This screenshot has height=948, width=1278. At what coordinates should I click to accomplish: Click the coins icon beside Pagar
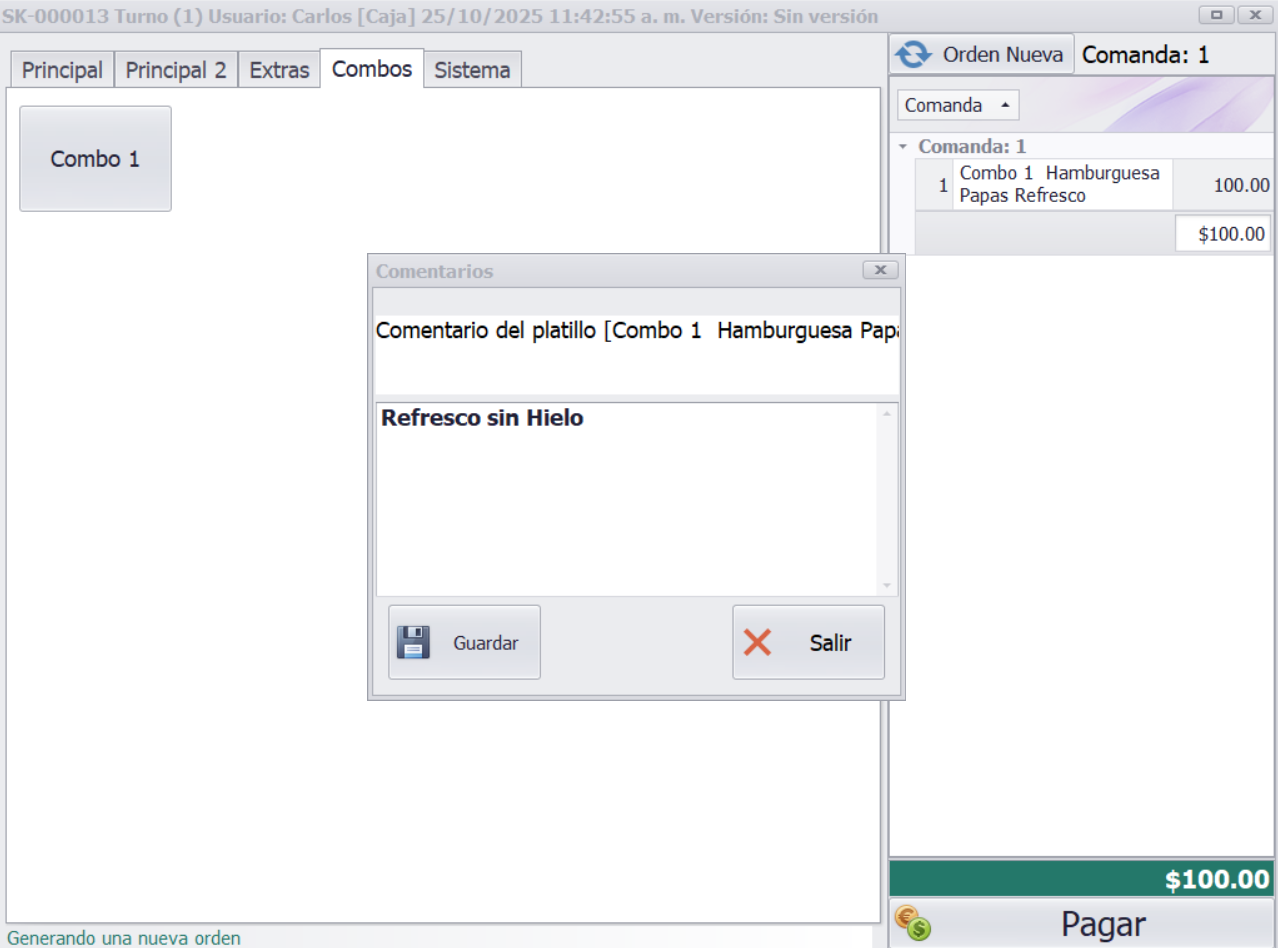[x=912, y=923]
